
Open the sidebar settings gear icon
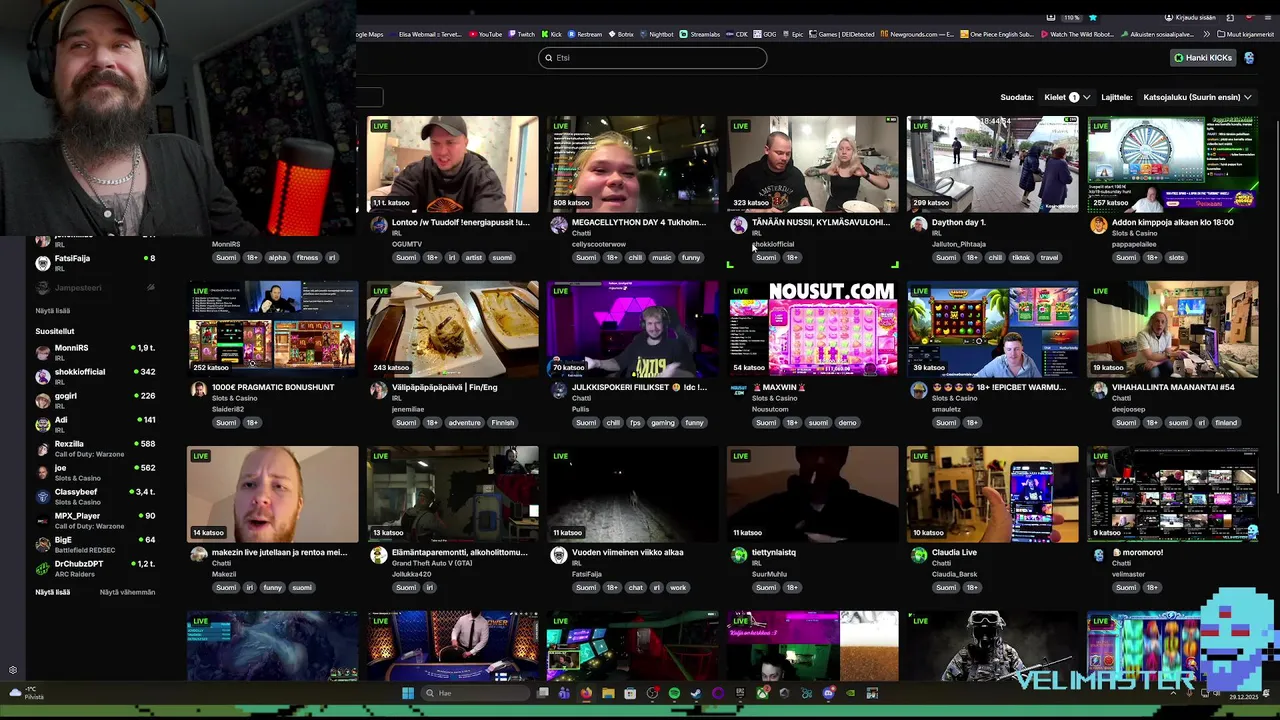pyautogui.click(x=13, y=670)
